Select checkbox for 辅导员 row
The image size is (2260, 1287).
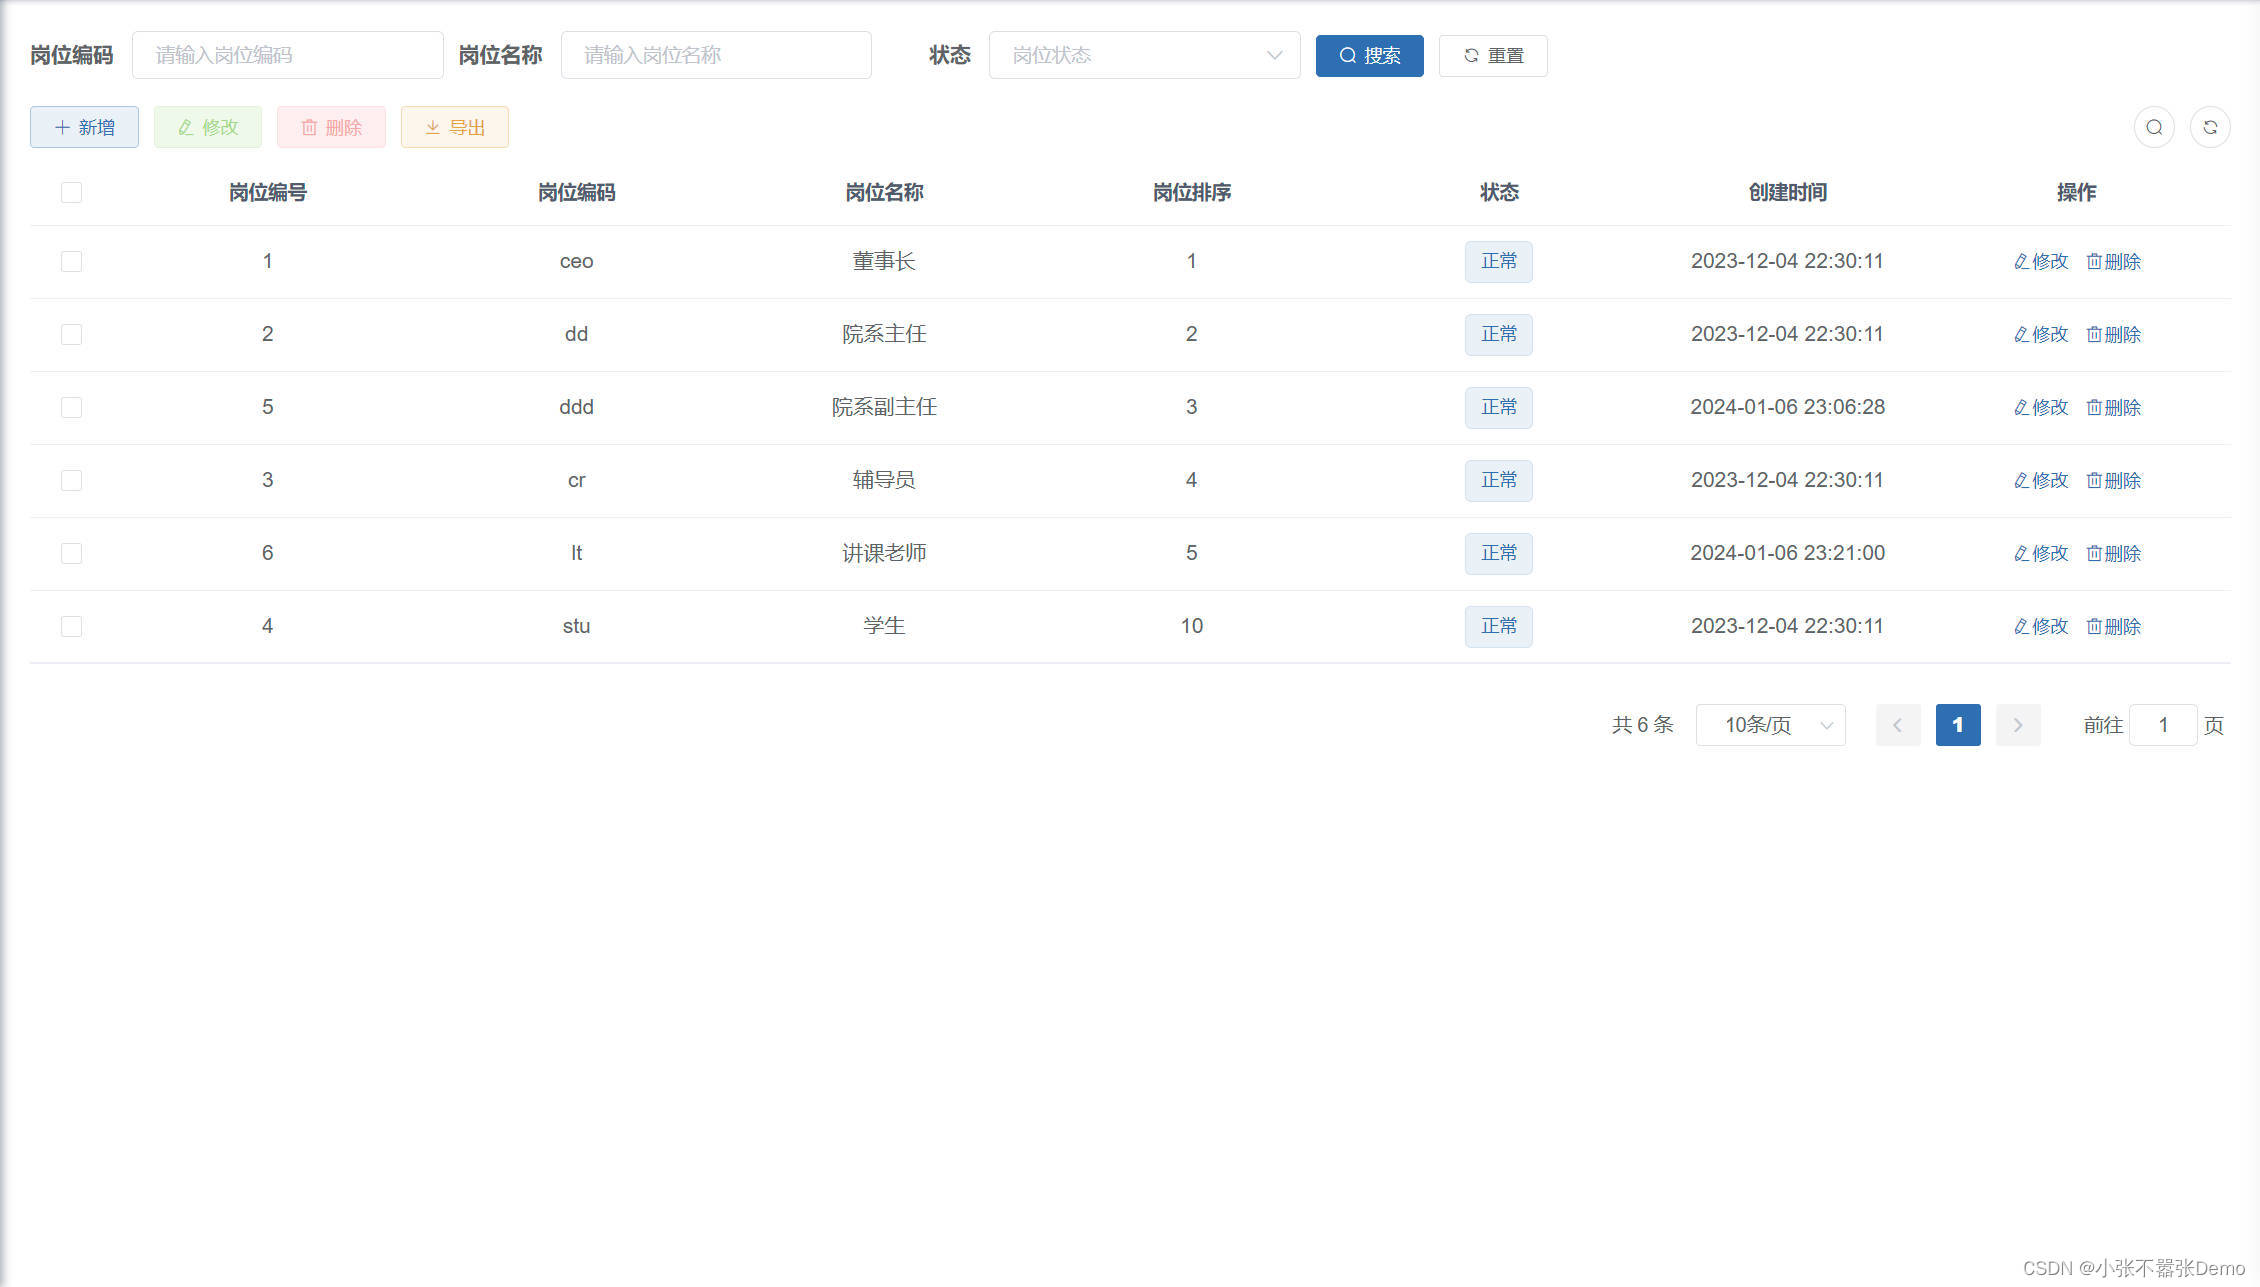[x=71, y=480]
